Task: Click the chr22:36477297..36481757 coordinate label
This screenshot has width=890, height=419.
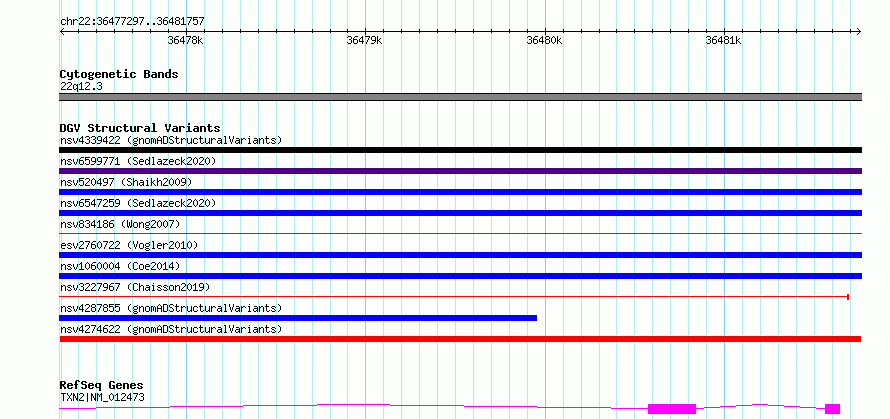Action: click(x=132, y=22)
